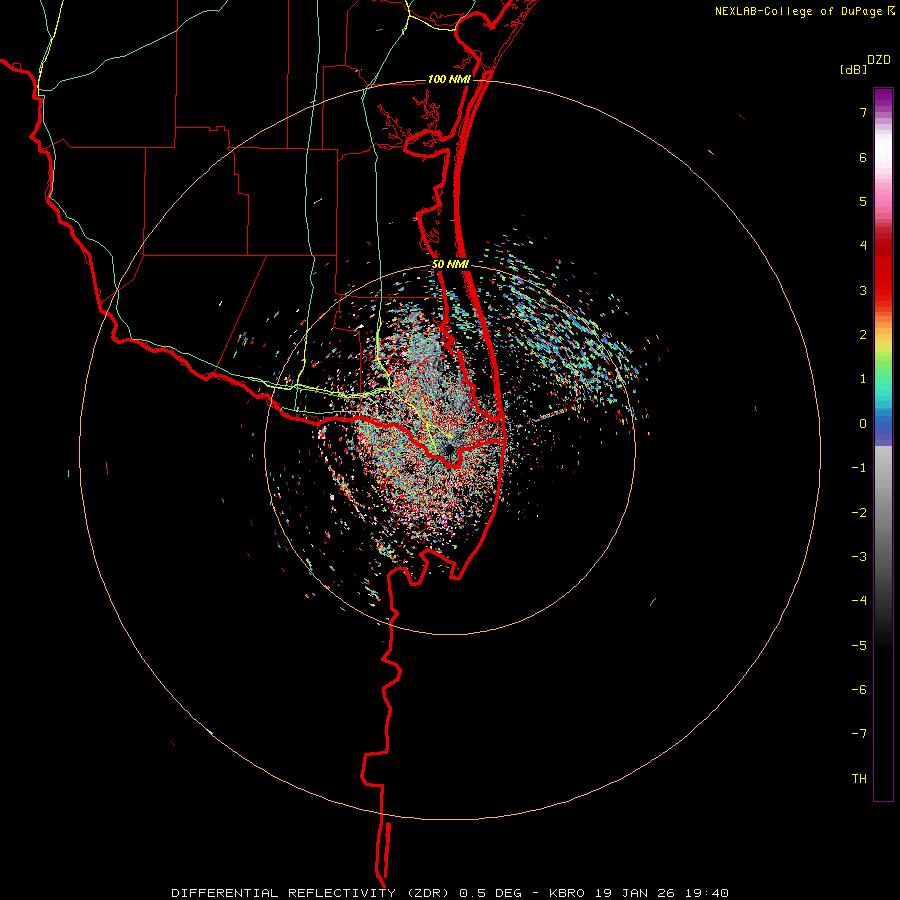Click the [dB] units label
Image resolution: width=900 pixels, height=900 pixels.
coord(853,69)
